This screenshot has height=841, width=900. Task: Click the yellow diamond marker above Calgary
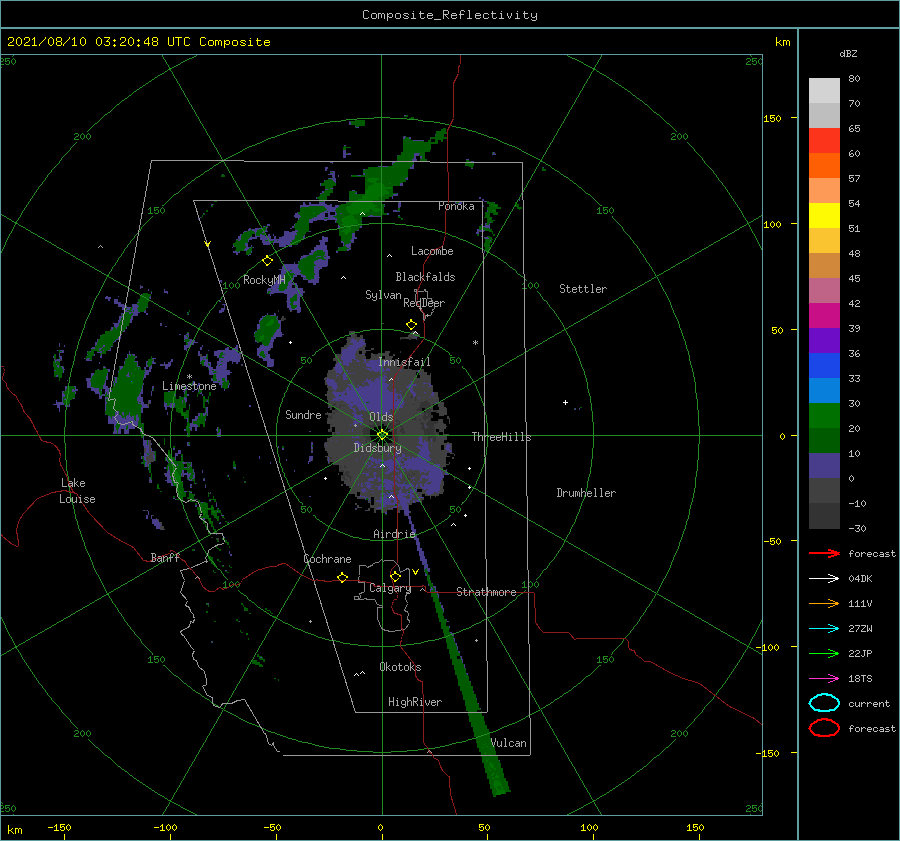395,576
